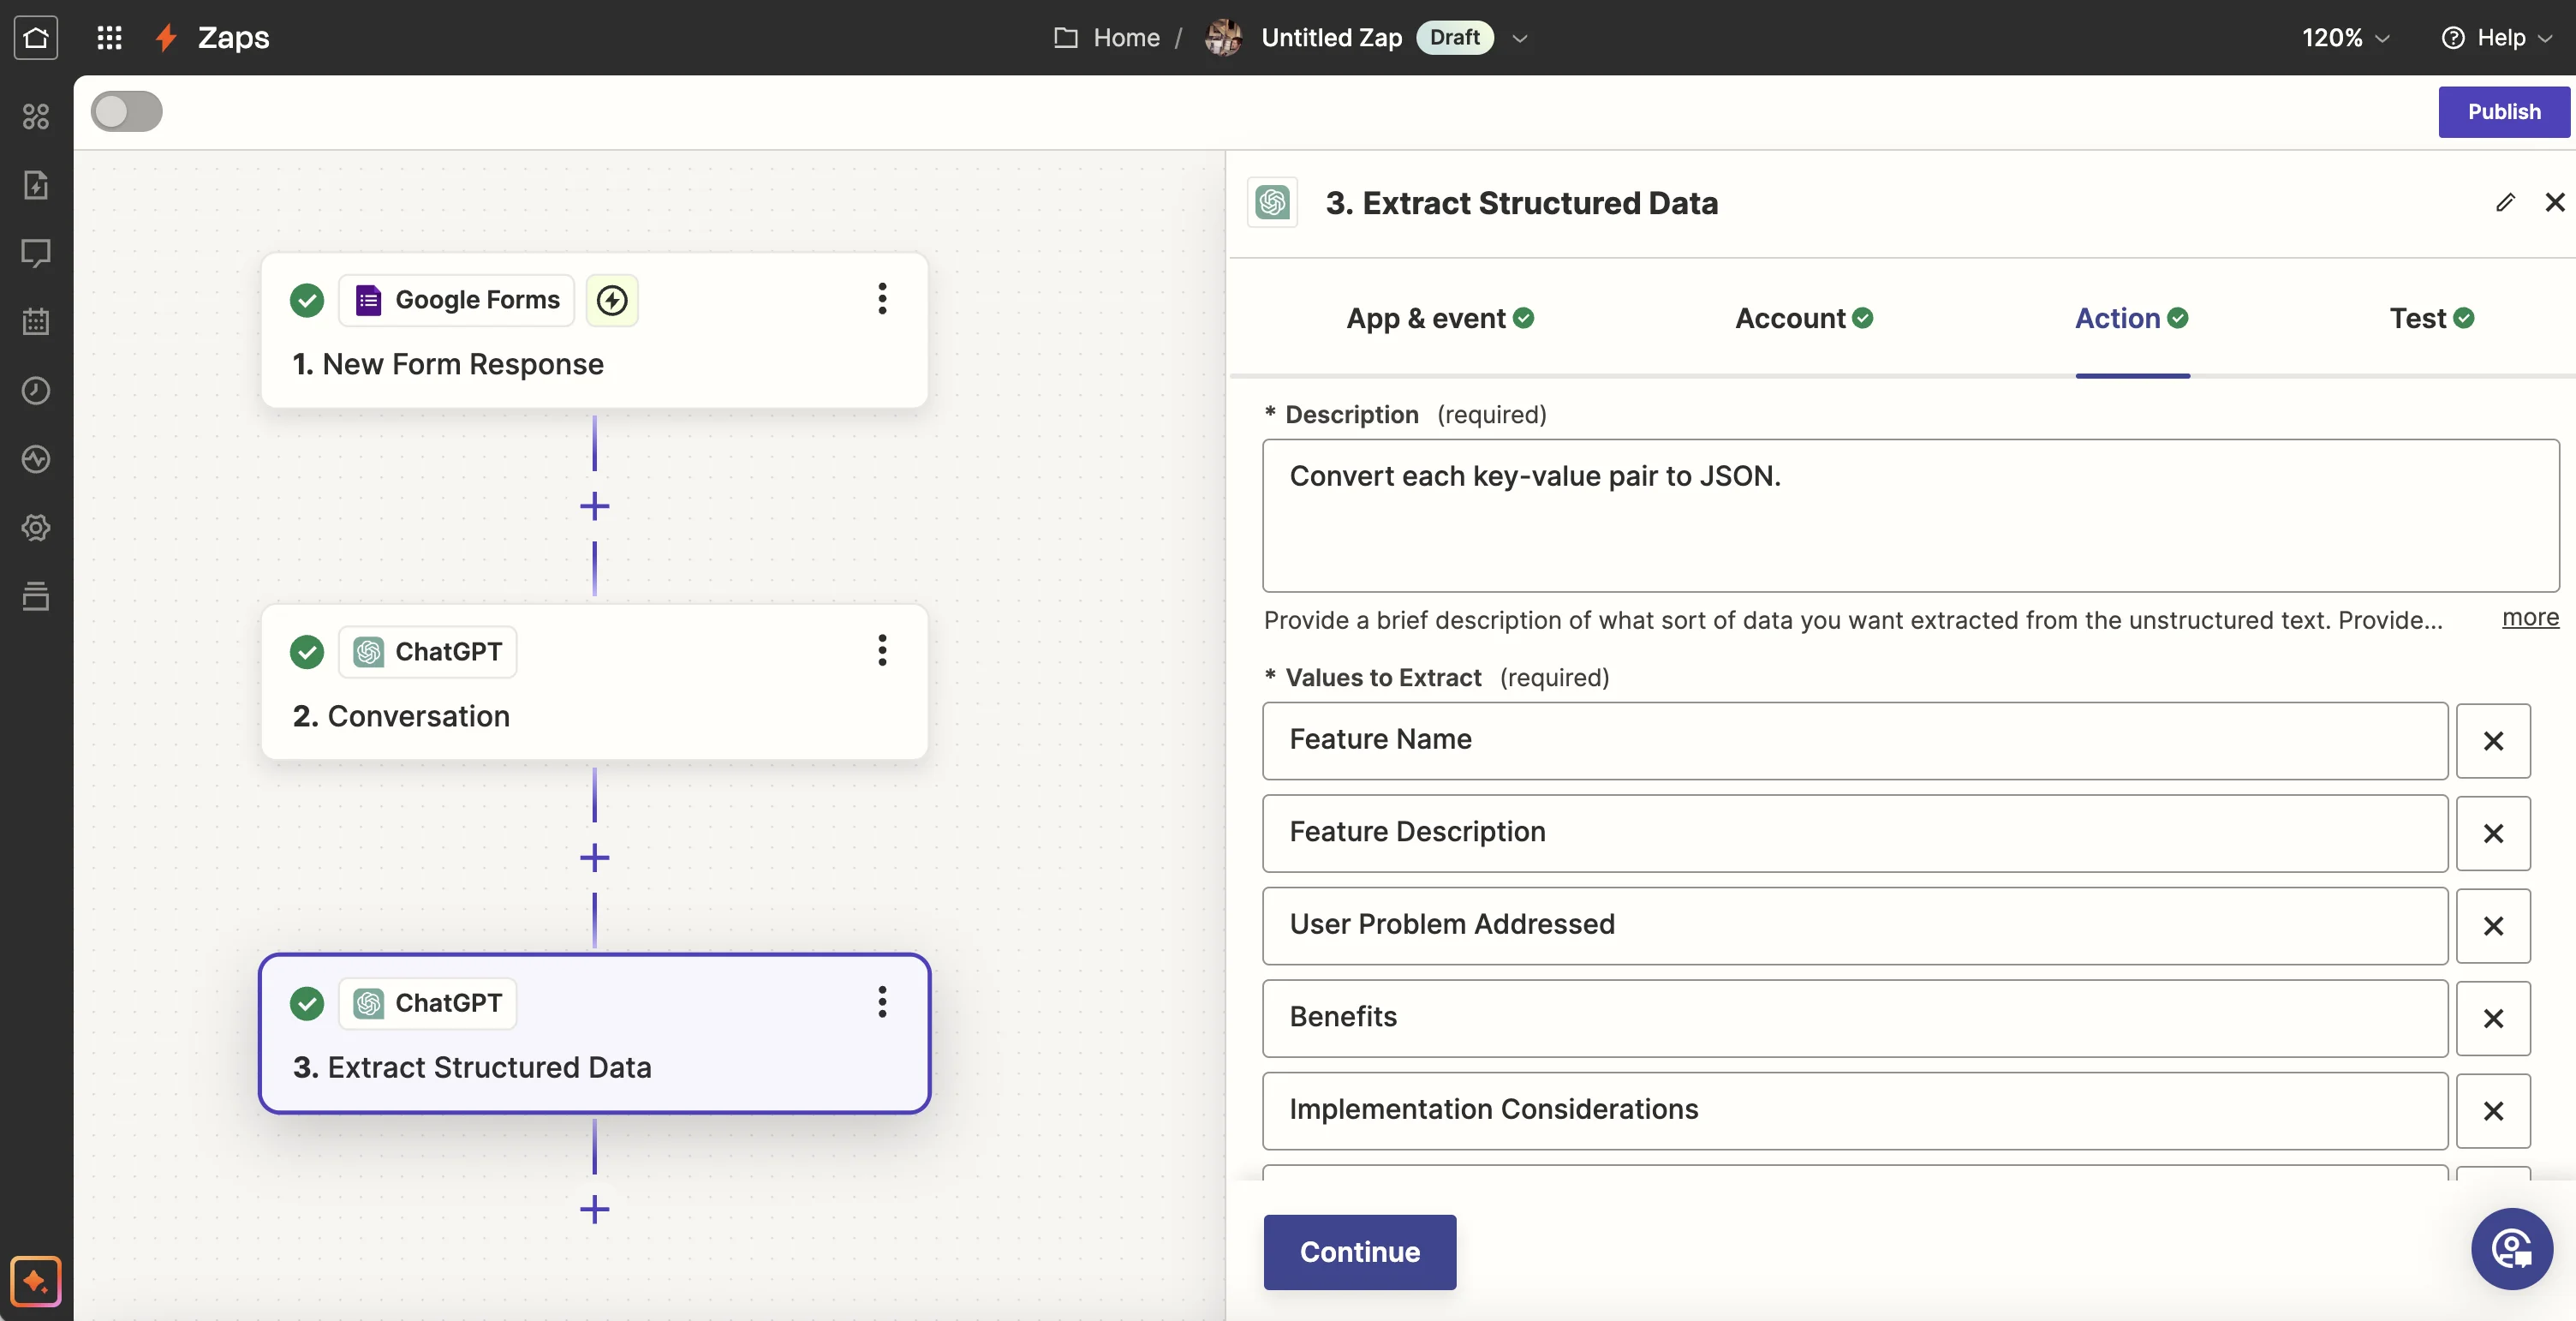Image resolution: width=2576 pixels, height=1321 pixels.
Task: Click the rename pencil icon for step 3
Action: tap(2504, 203)
